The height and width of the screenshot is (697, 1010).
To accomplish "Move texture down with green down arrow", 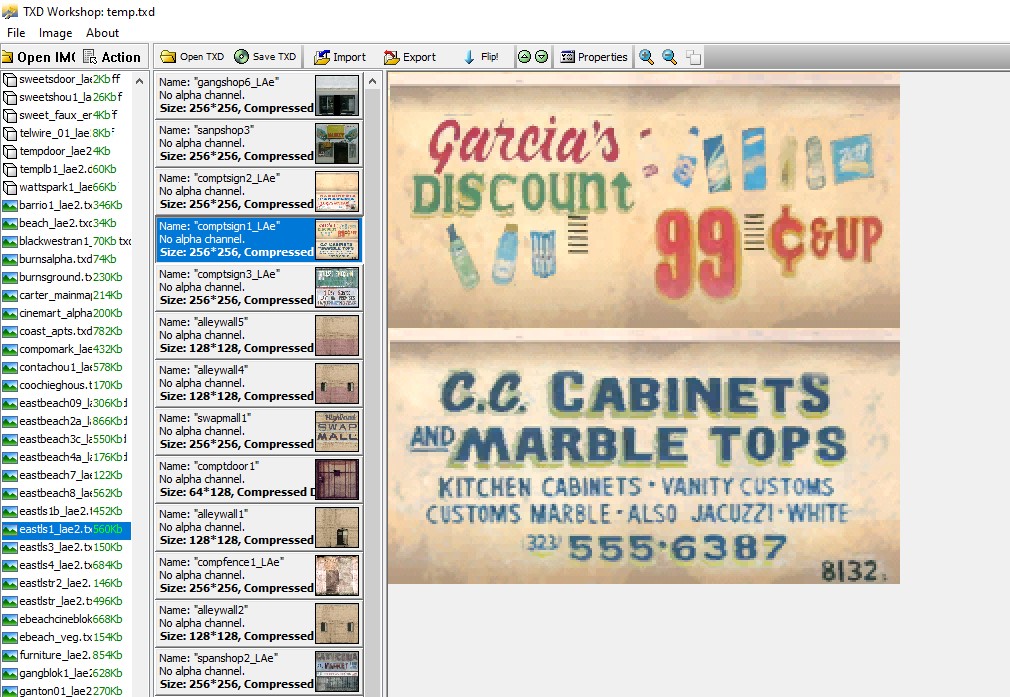I will pos(542,57).
